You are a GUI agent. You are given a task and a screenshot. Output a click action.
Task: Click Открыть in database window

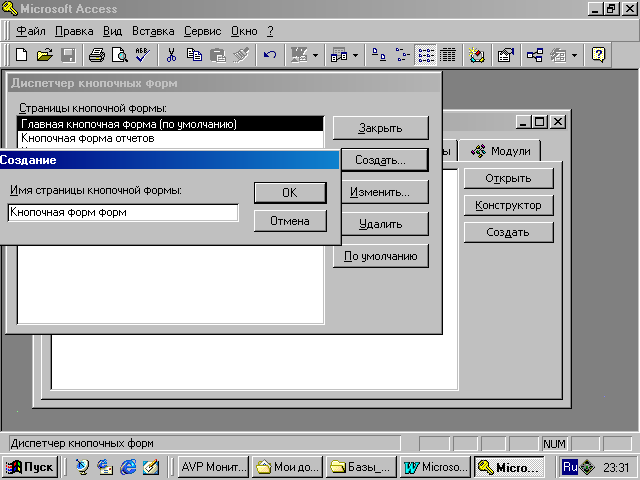click(x=509, y=178)
